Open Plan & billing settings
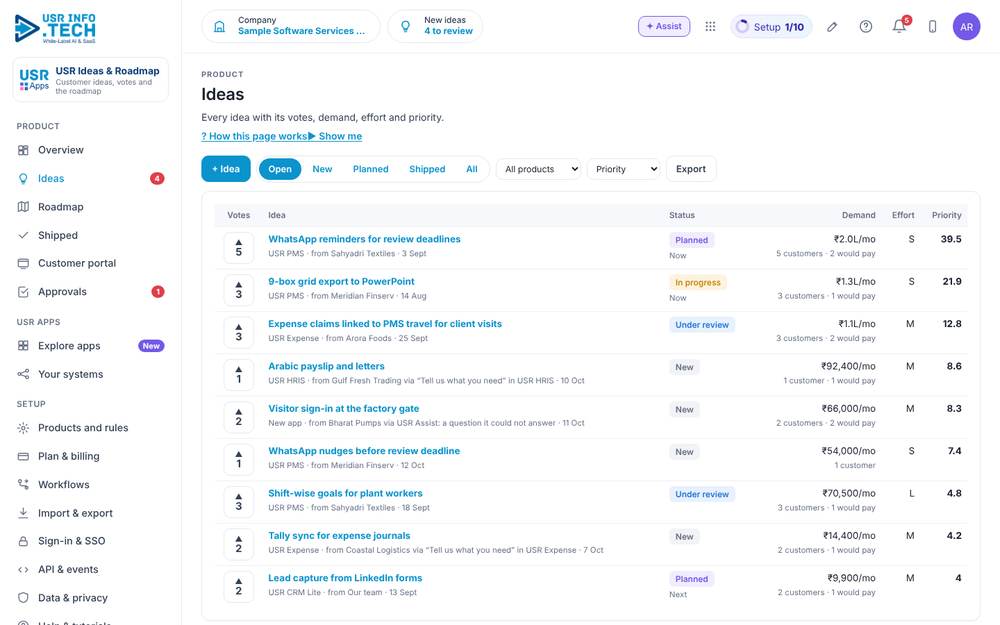1000x625 pixels. pos(91,456)
